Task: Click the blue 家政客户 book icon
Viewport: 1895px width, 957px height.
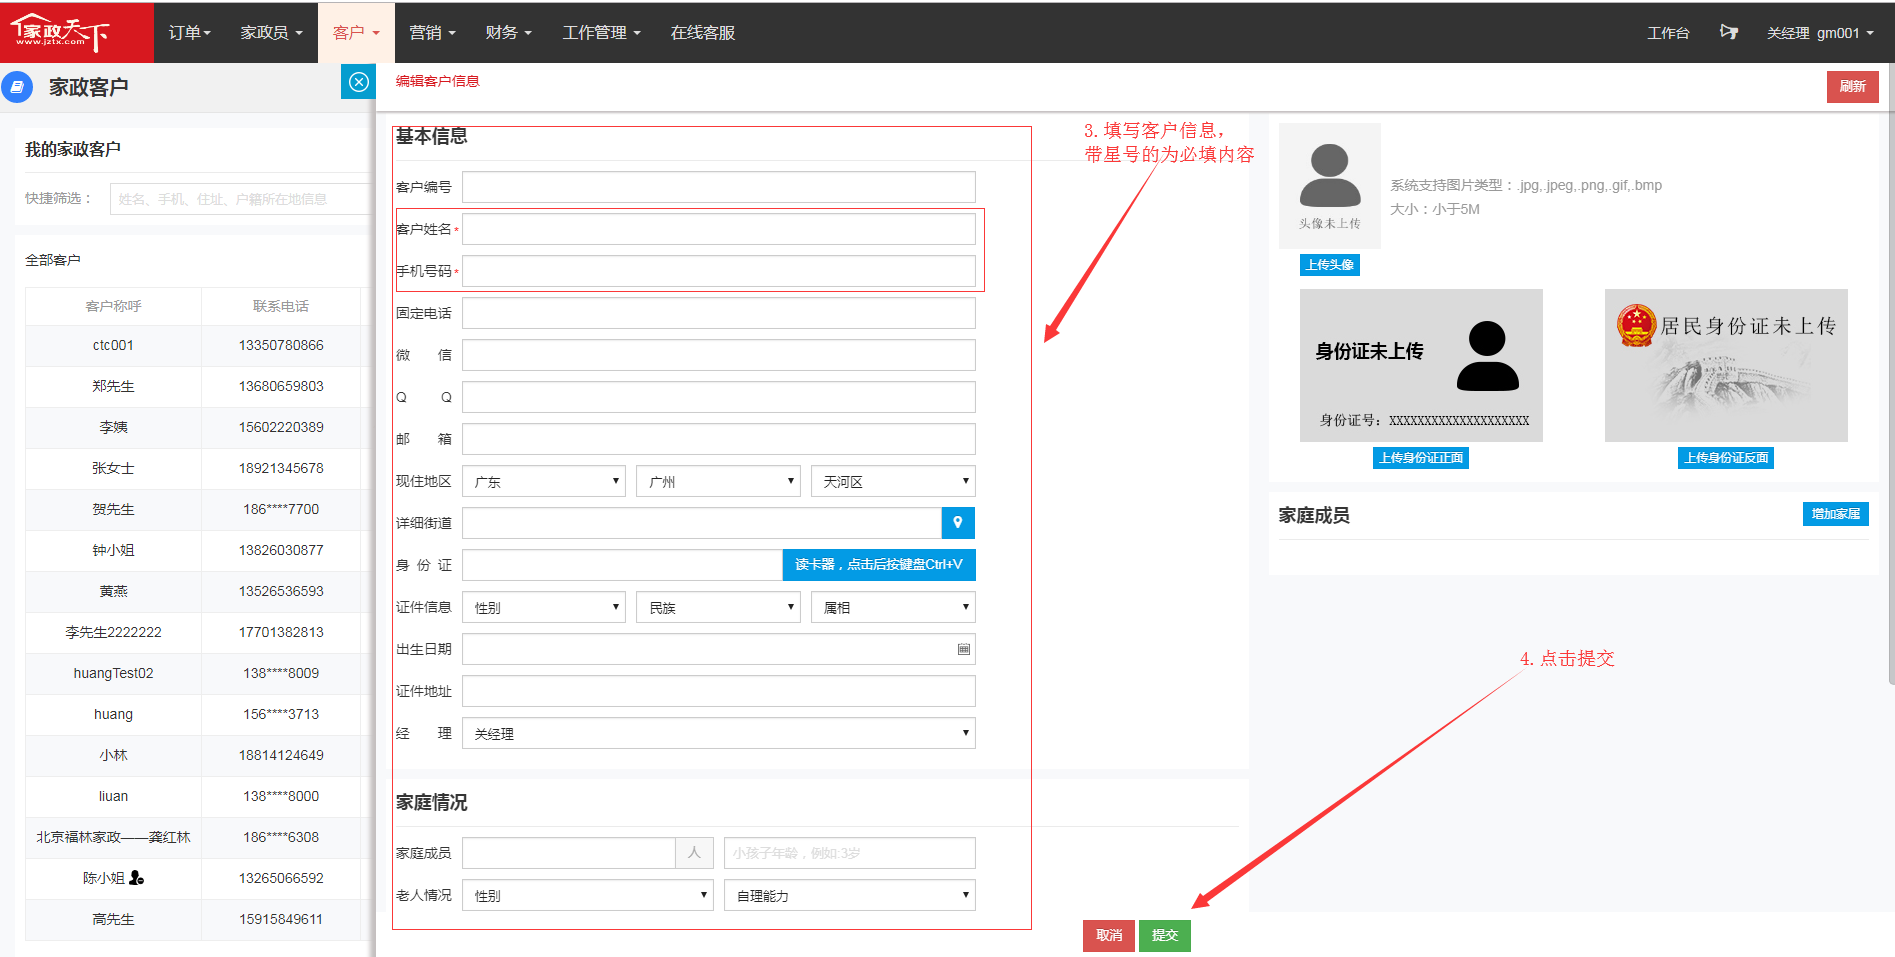Action: click(17, 87)
